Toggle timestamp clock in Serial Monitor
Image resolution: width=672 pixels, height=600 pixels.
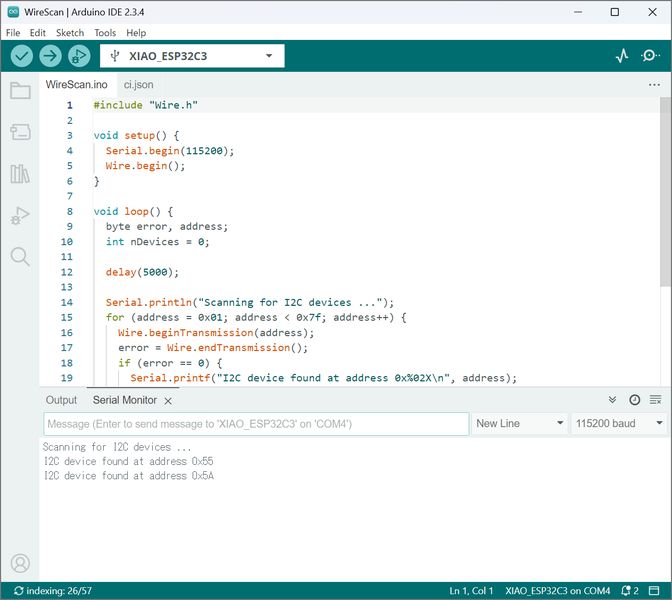point(634,400)
